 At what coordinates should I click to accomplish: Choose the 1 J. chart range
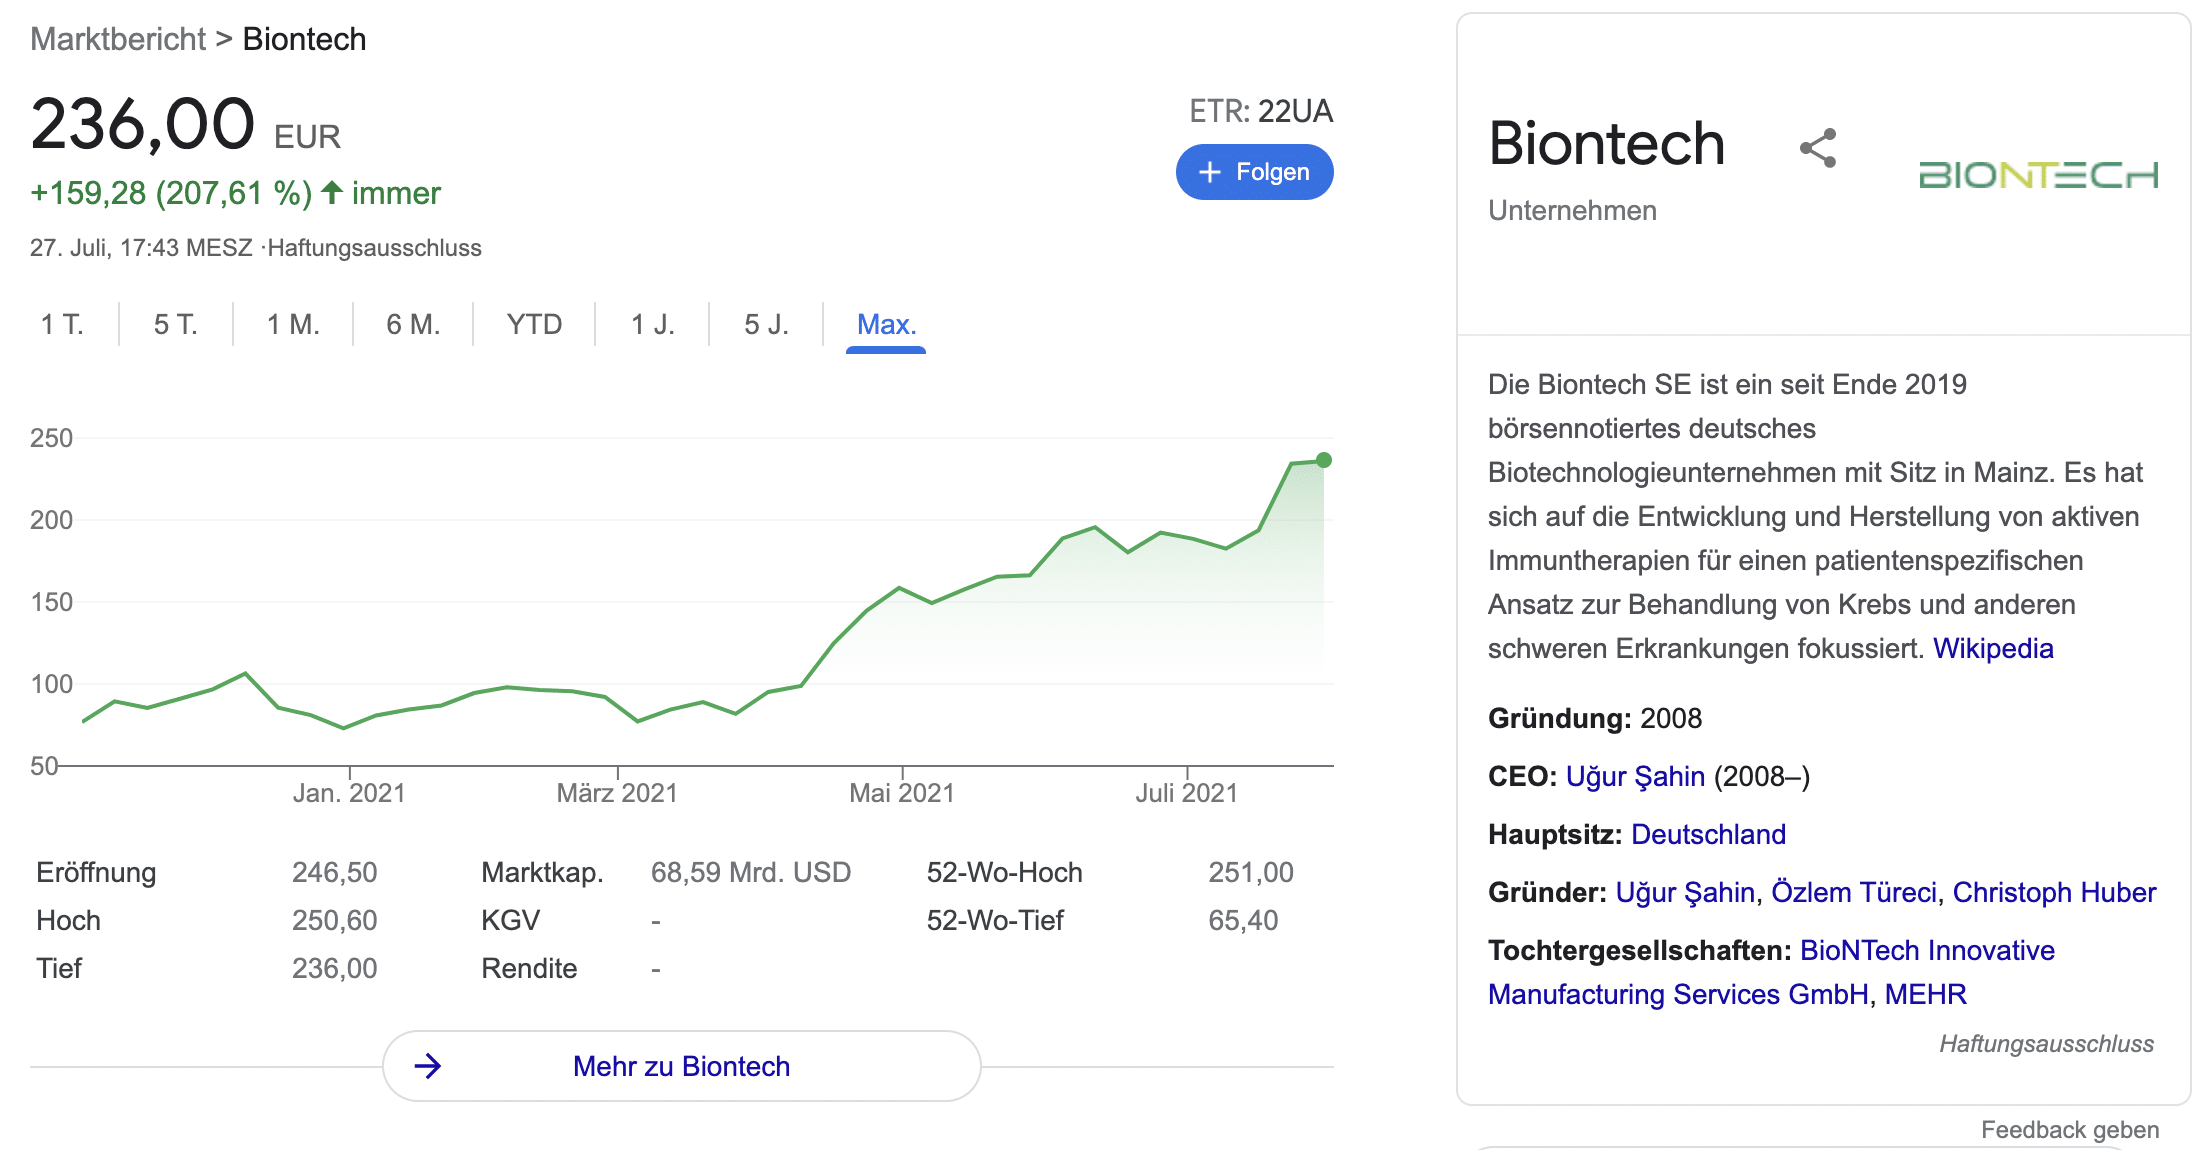(653, 325)
